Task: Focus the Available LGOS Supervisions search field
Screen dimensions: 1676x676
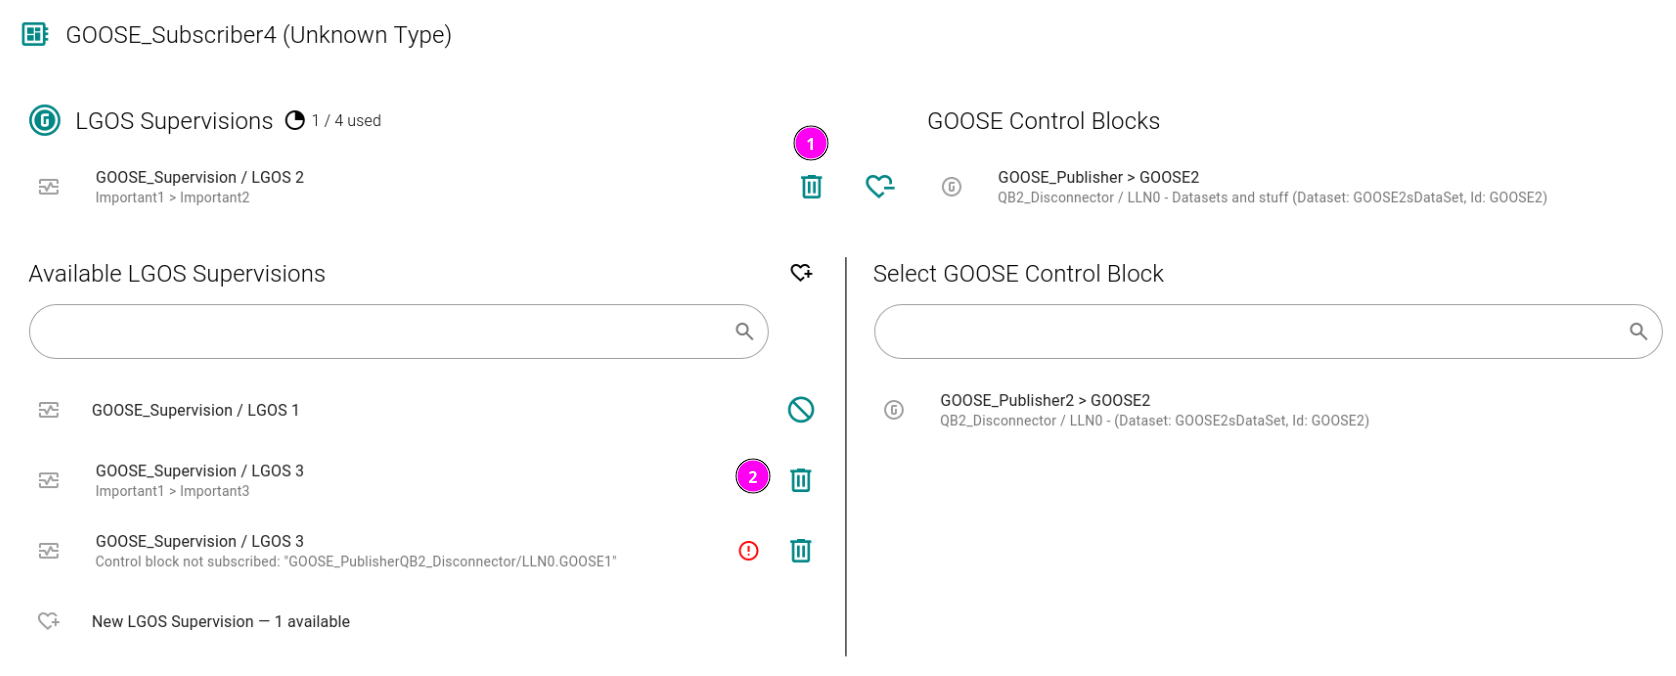Action: 399,331
